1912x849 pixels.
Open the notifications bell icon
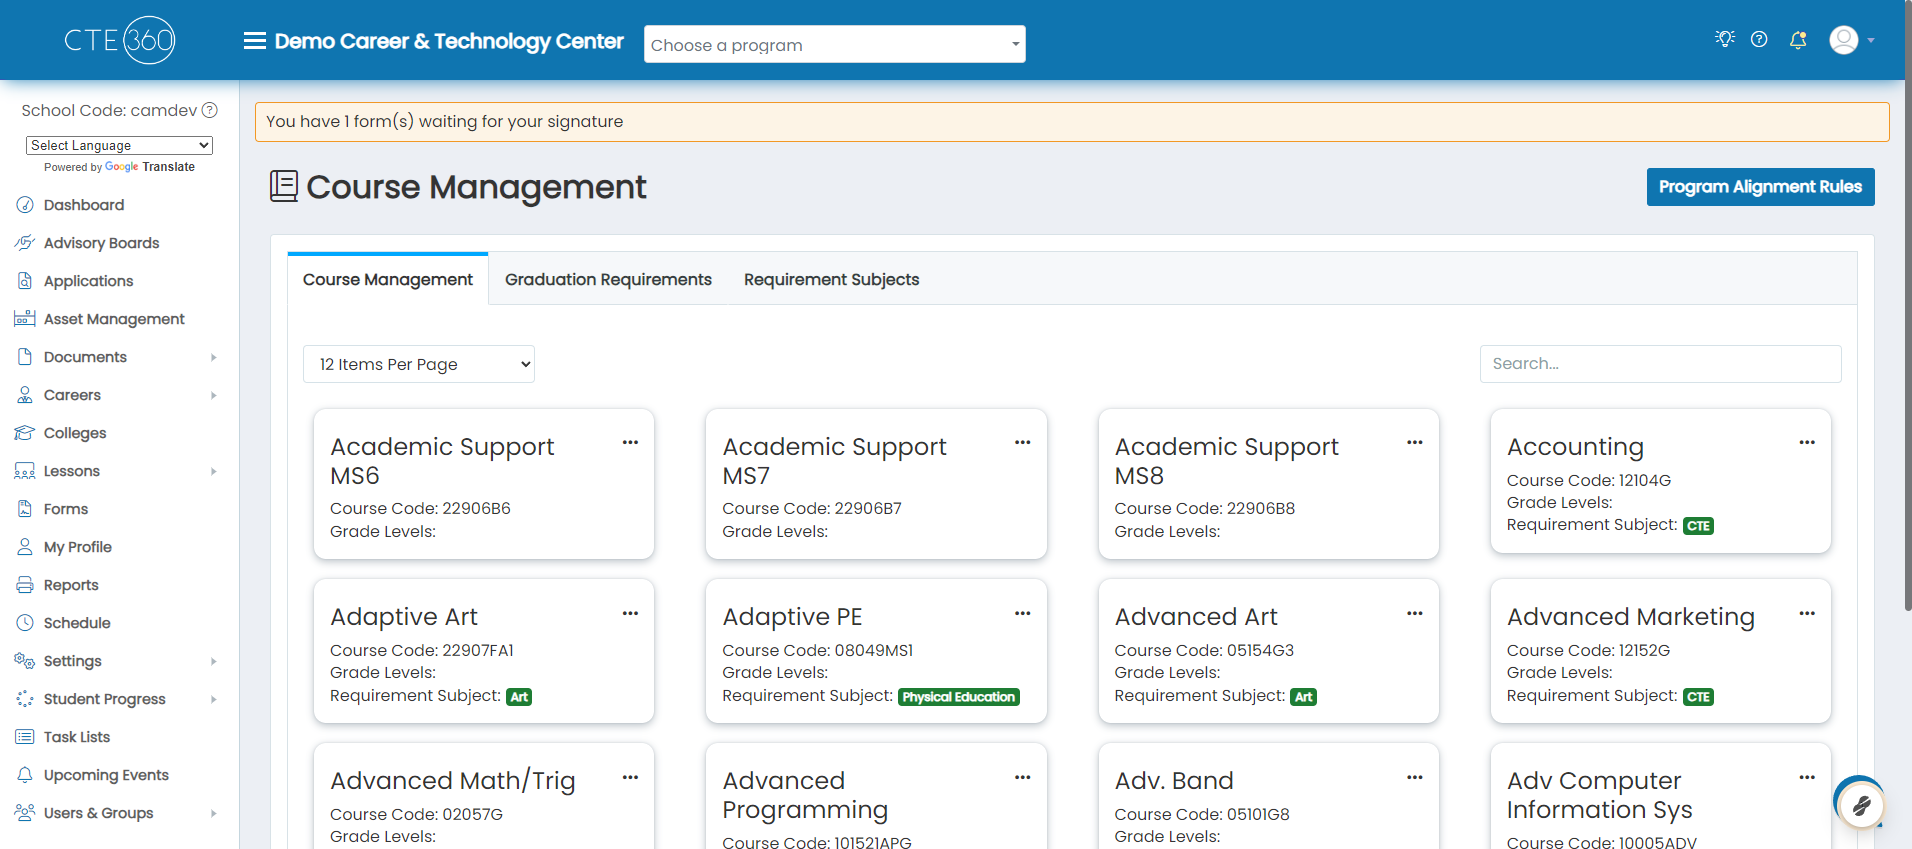pos(1798,40)
